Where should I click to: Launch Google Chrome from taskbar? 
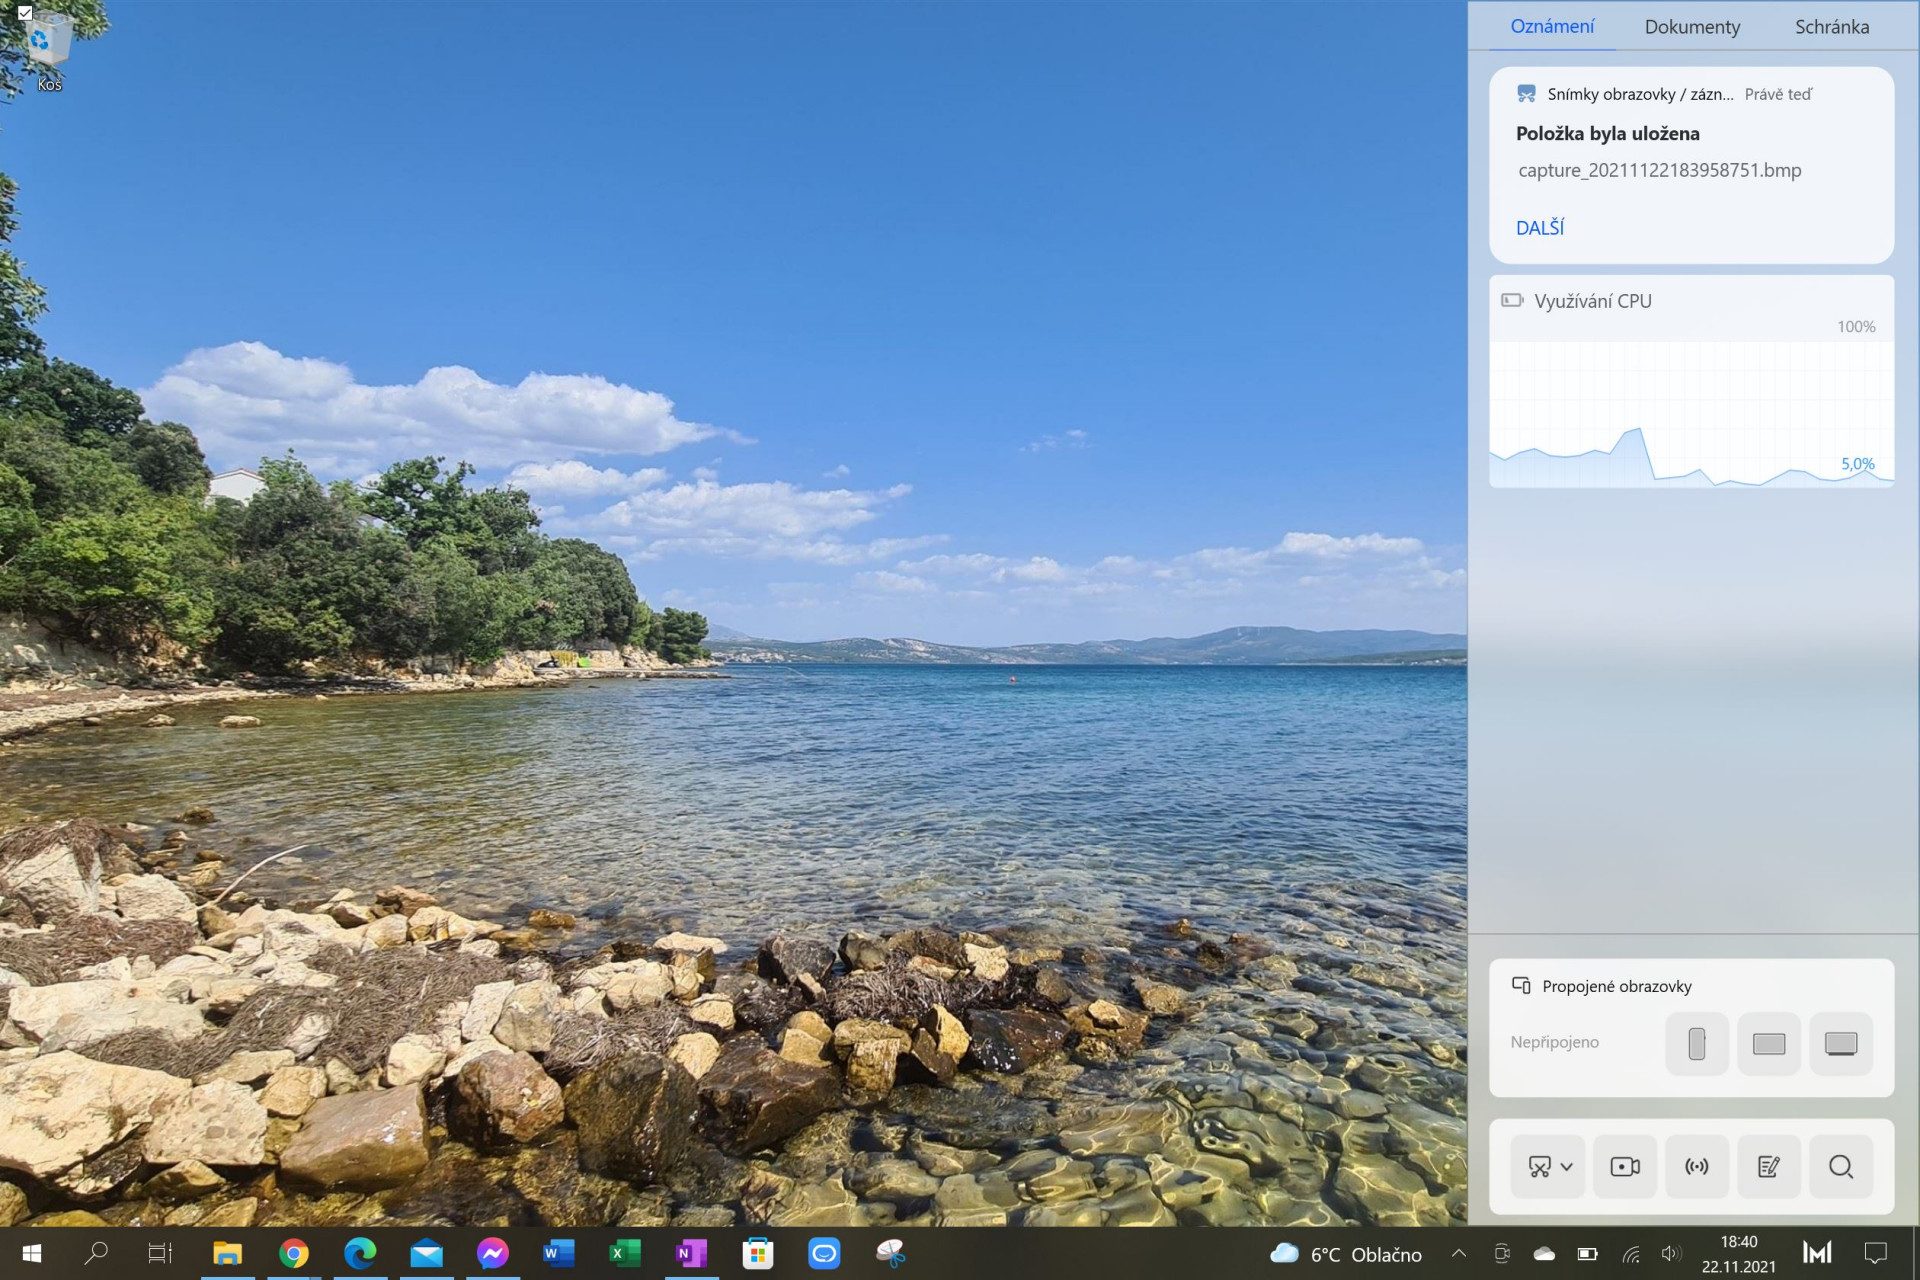(294, 1253)
